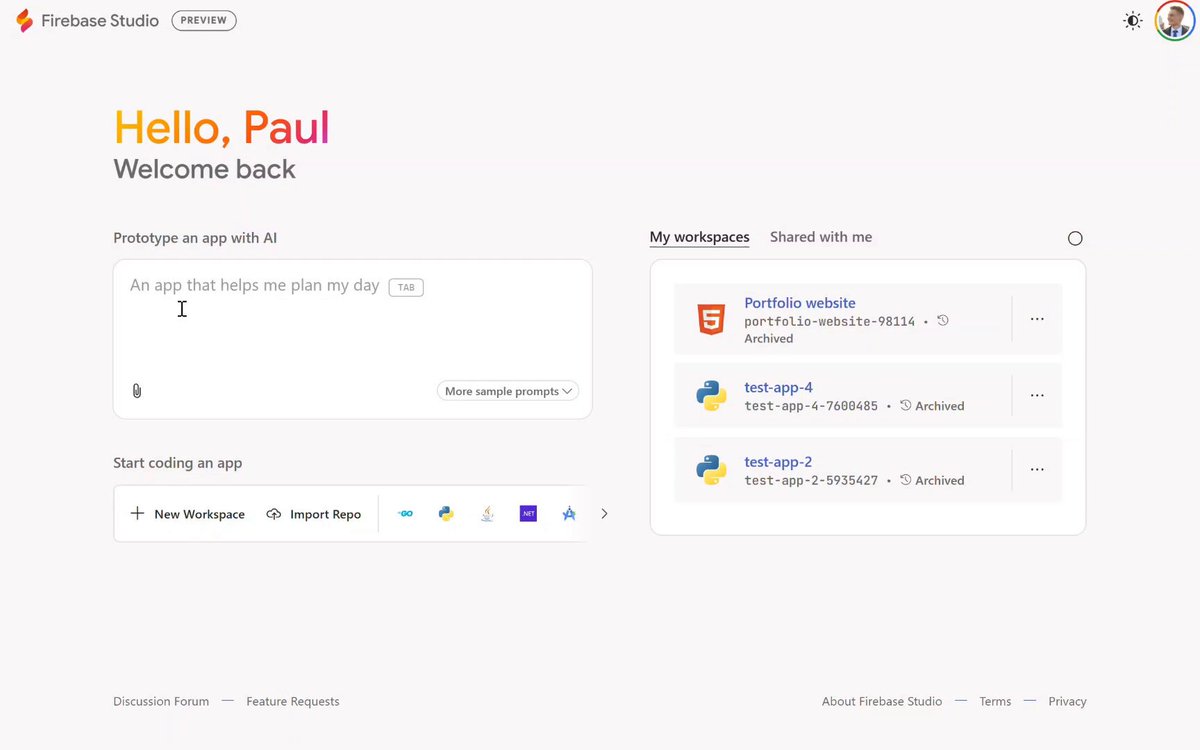Click the New Workspace plus icon

138,514
